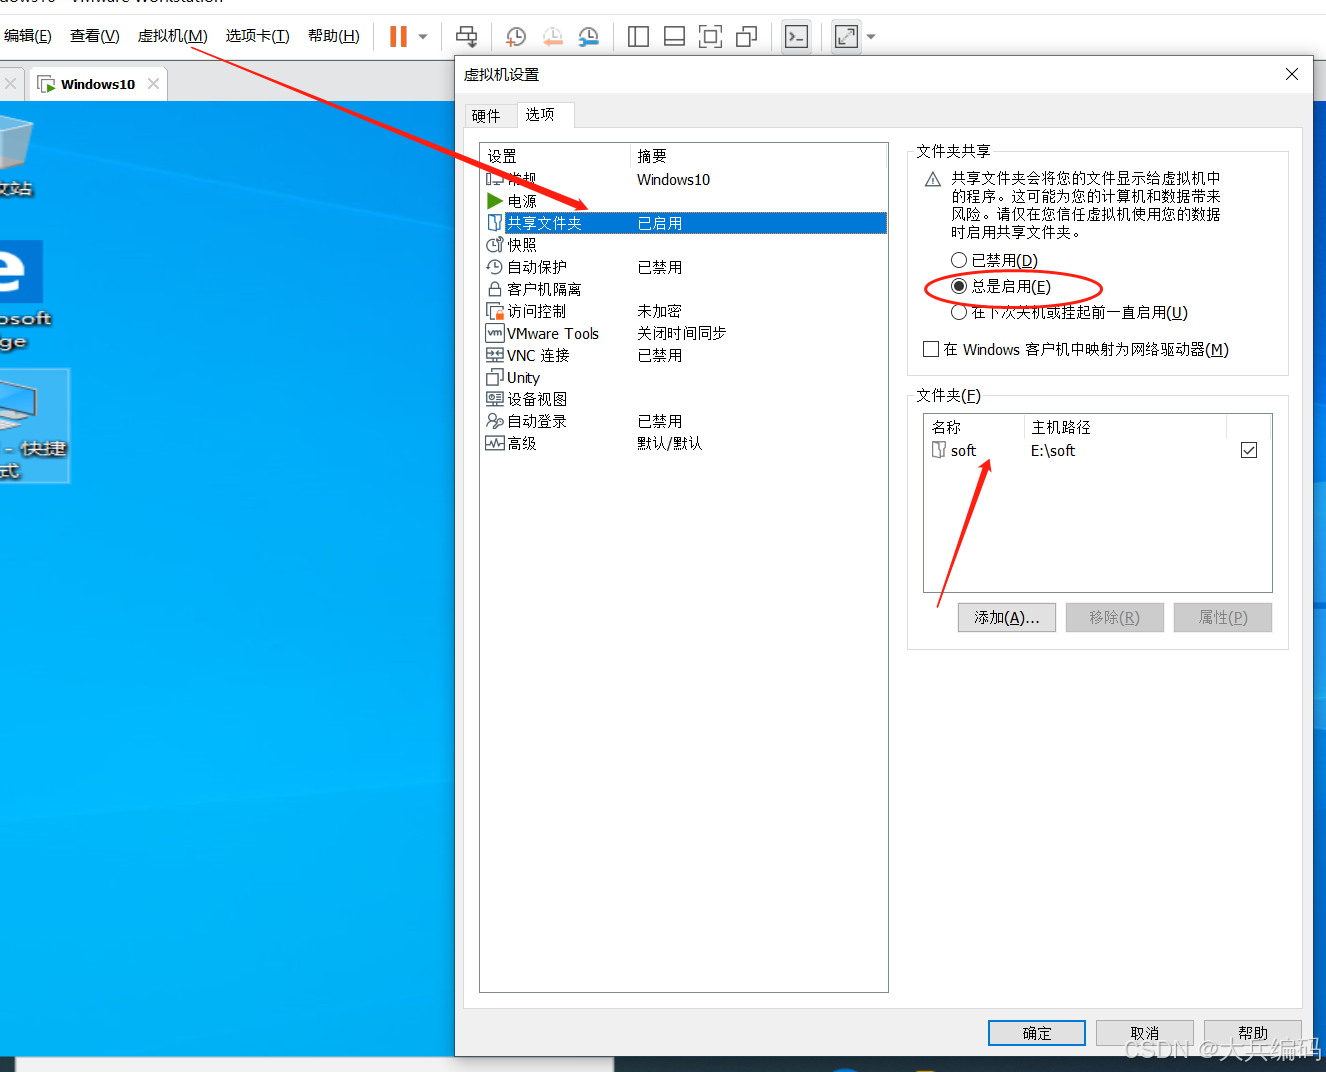Click the 添加(A) button to add folder
1326x1072 pixels.
click(x=1006, y=617)
